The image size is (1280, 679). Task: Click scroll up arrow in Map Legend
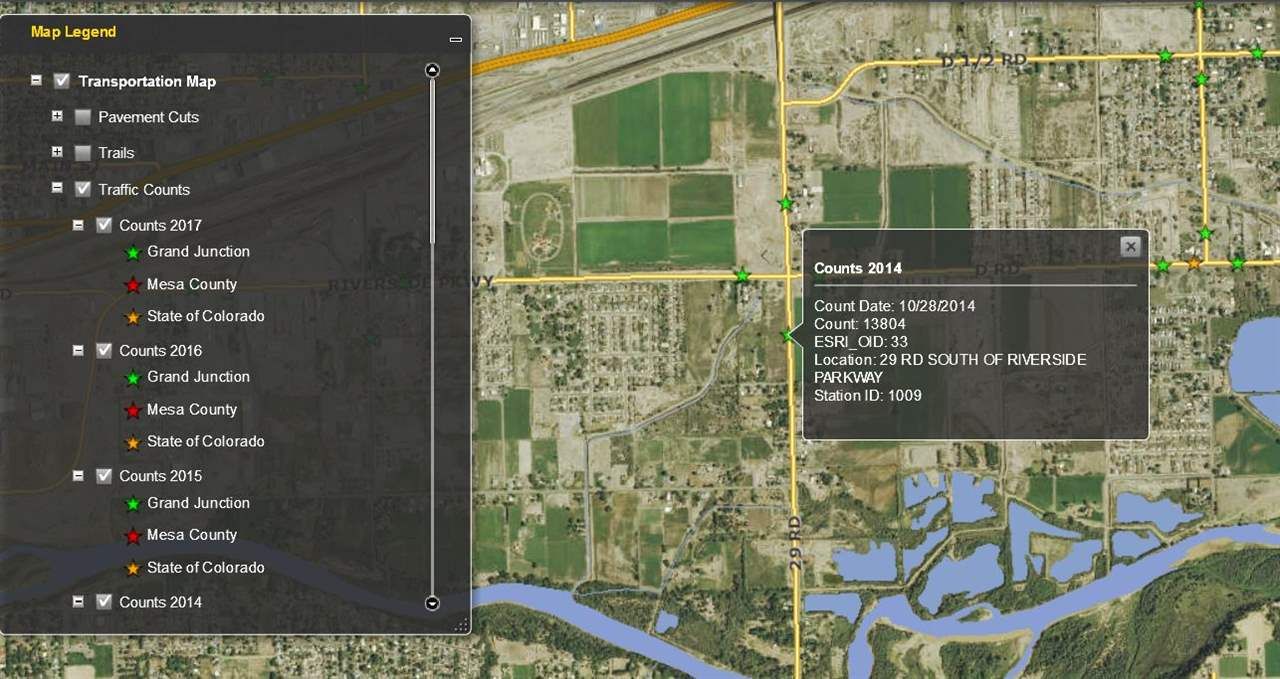click(x=432, y=70)
